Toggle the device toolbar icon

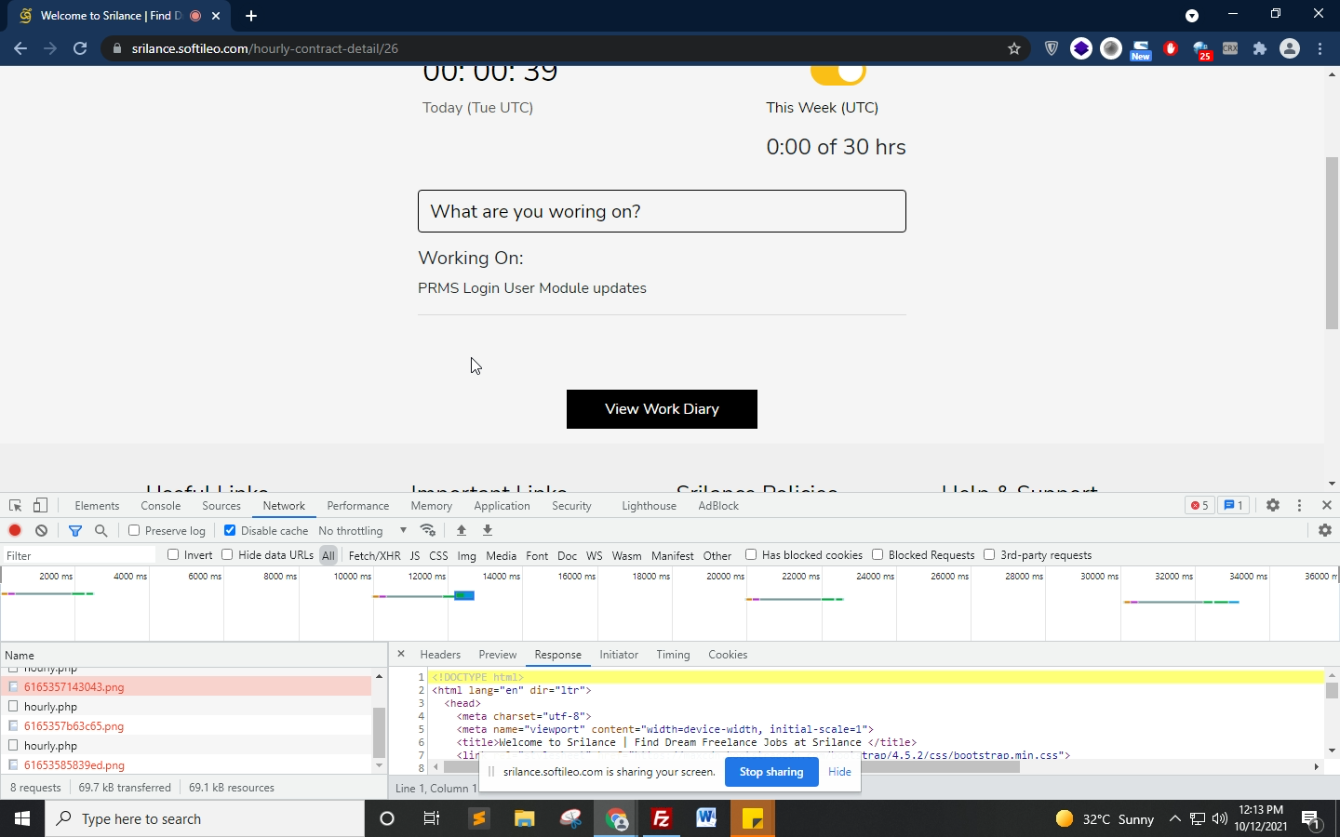[41, 506]
